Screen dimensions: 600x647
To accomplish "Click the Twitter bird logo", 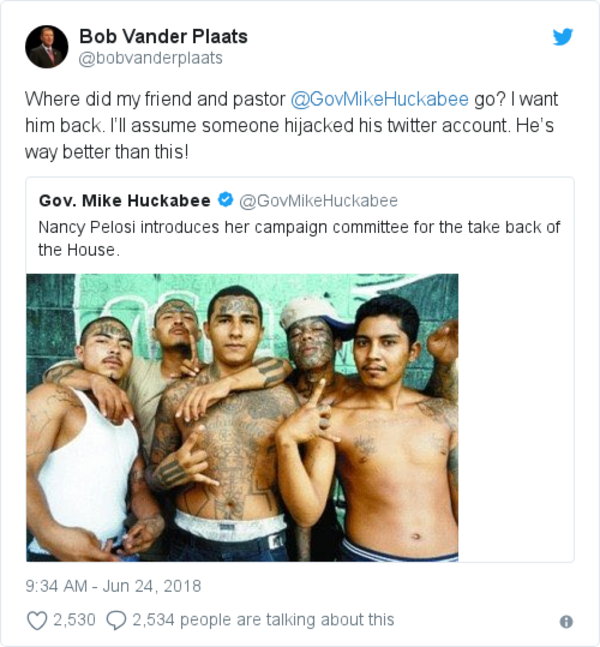I will coord(563,38).
